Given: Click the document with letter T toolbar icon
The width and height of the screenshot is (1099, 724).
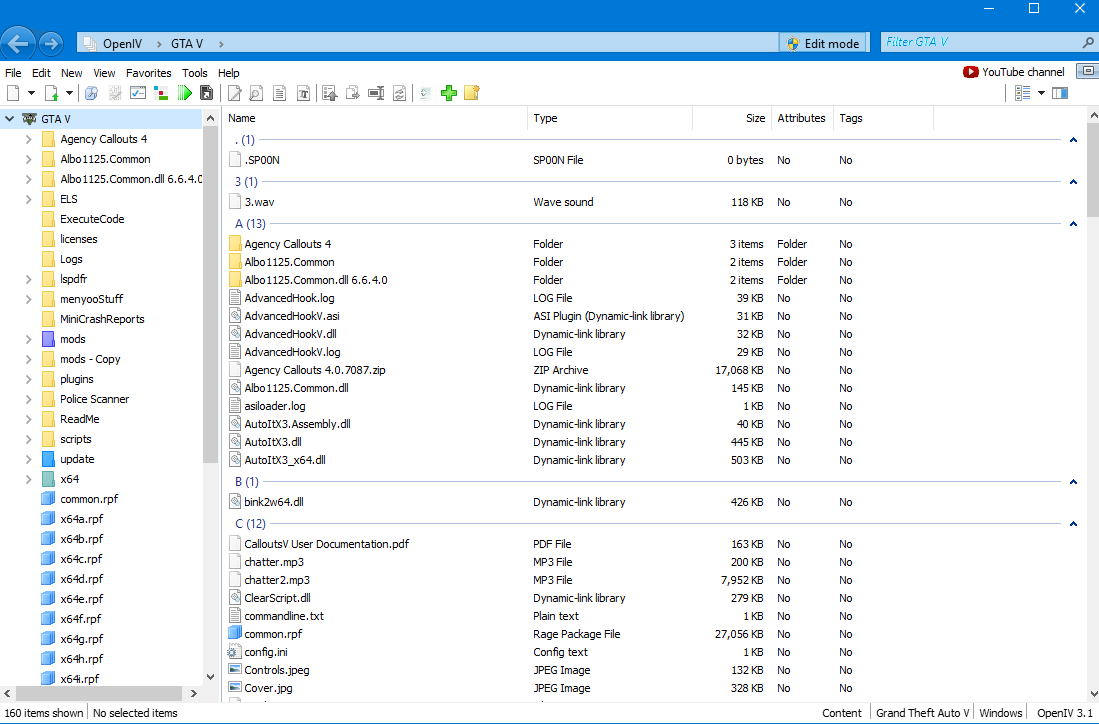Looking at the screenshot, I should (x=303, y=93).
